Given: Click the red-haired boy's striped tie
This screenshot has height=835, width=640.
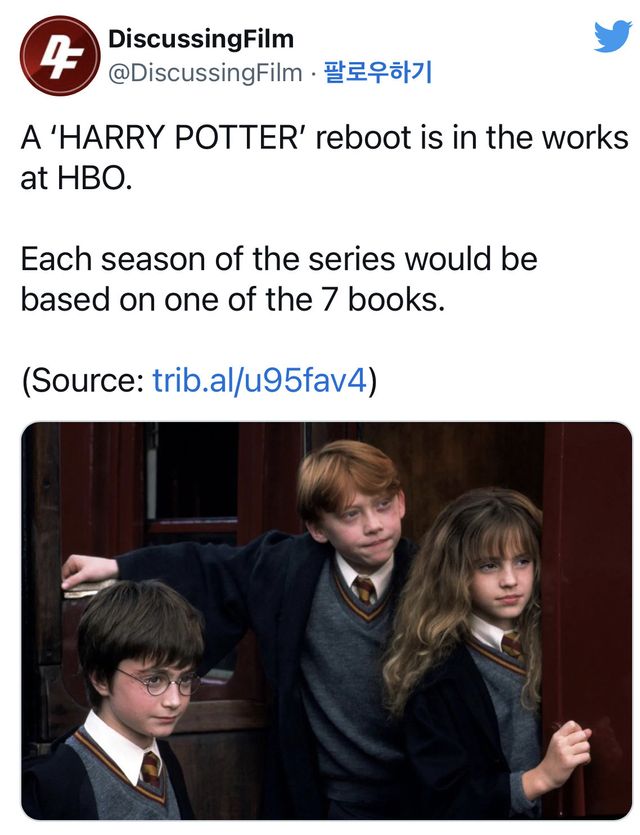Looking at the screenshot, I should [x=365, y=590].
